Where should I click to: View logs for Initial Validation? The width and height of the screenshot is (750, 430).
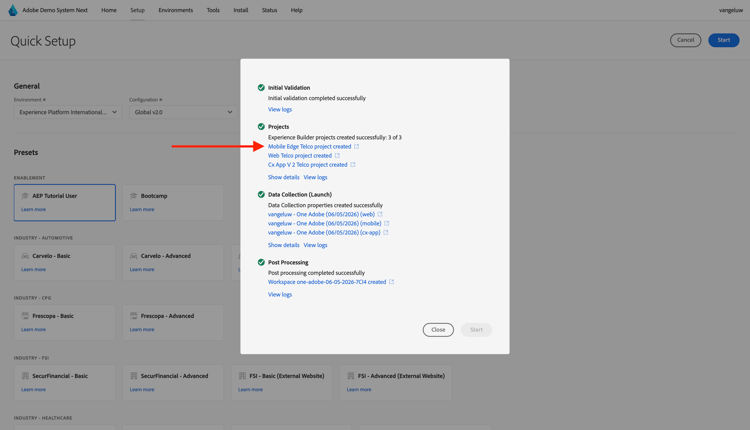[x=280, y=110]
